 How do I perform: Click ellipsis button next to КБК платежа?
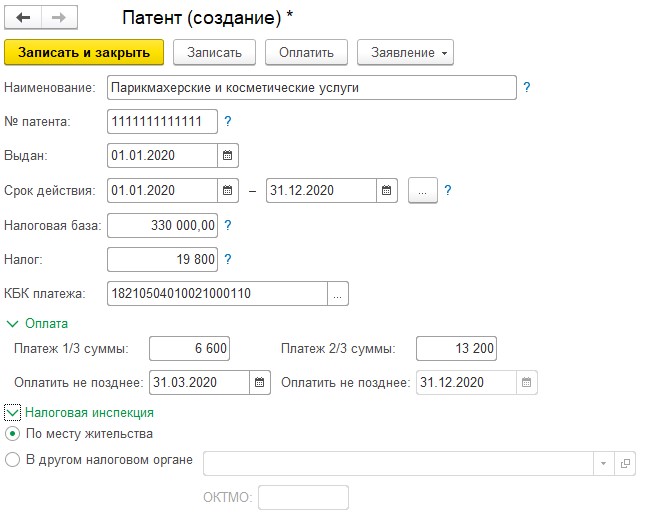[338, 294]
